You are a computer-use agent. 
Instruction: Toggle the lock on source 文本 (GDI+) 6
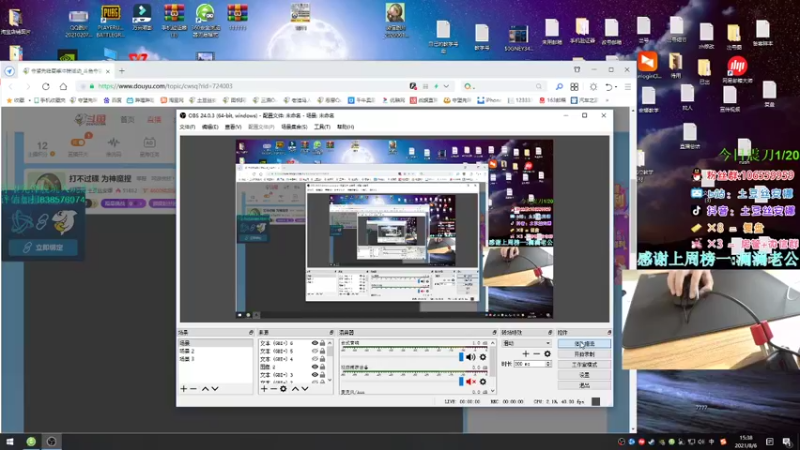point(322,343)
